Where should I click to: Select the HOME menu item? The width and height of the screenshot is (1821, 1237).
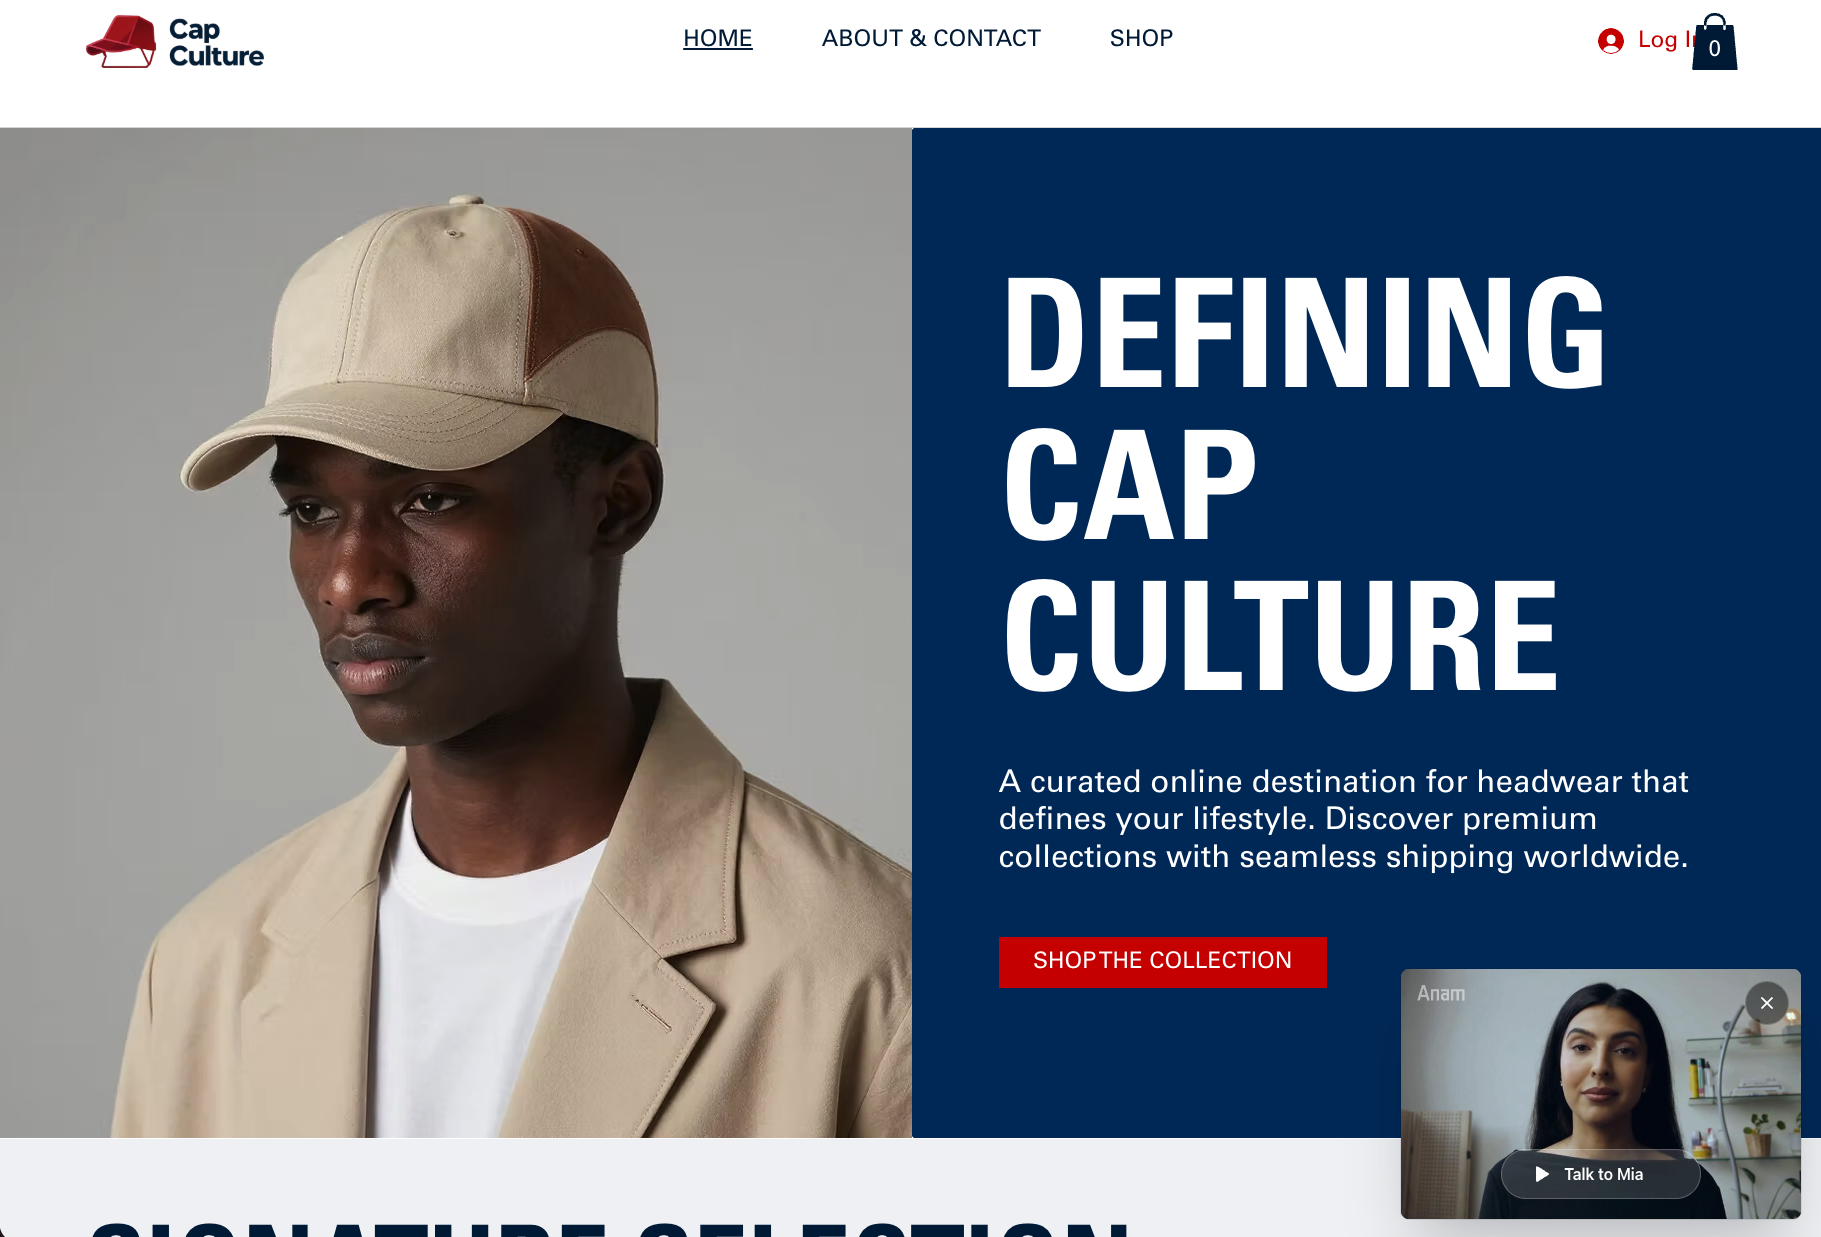(718, 38)
